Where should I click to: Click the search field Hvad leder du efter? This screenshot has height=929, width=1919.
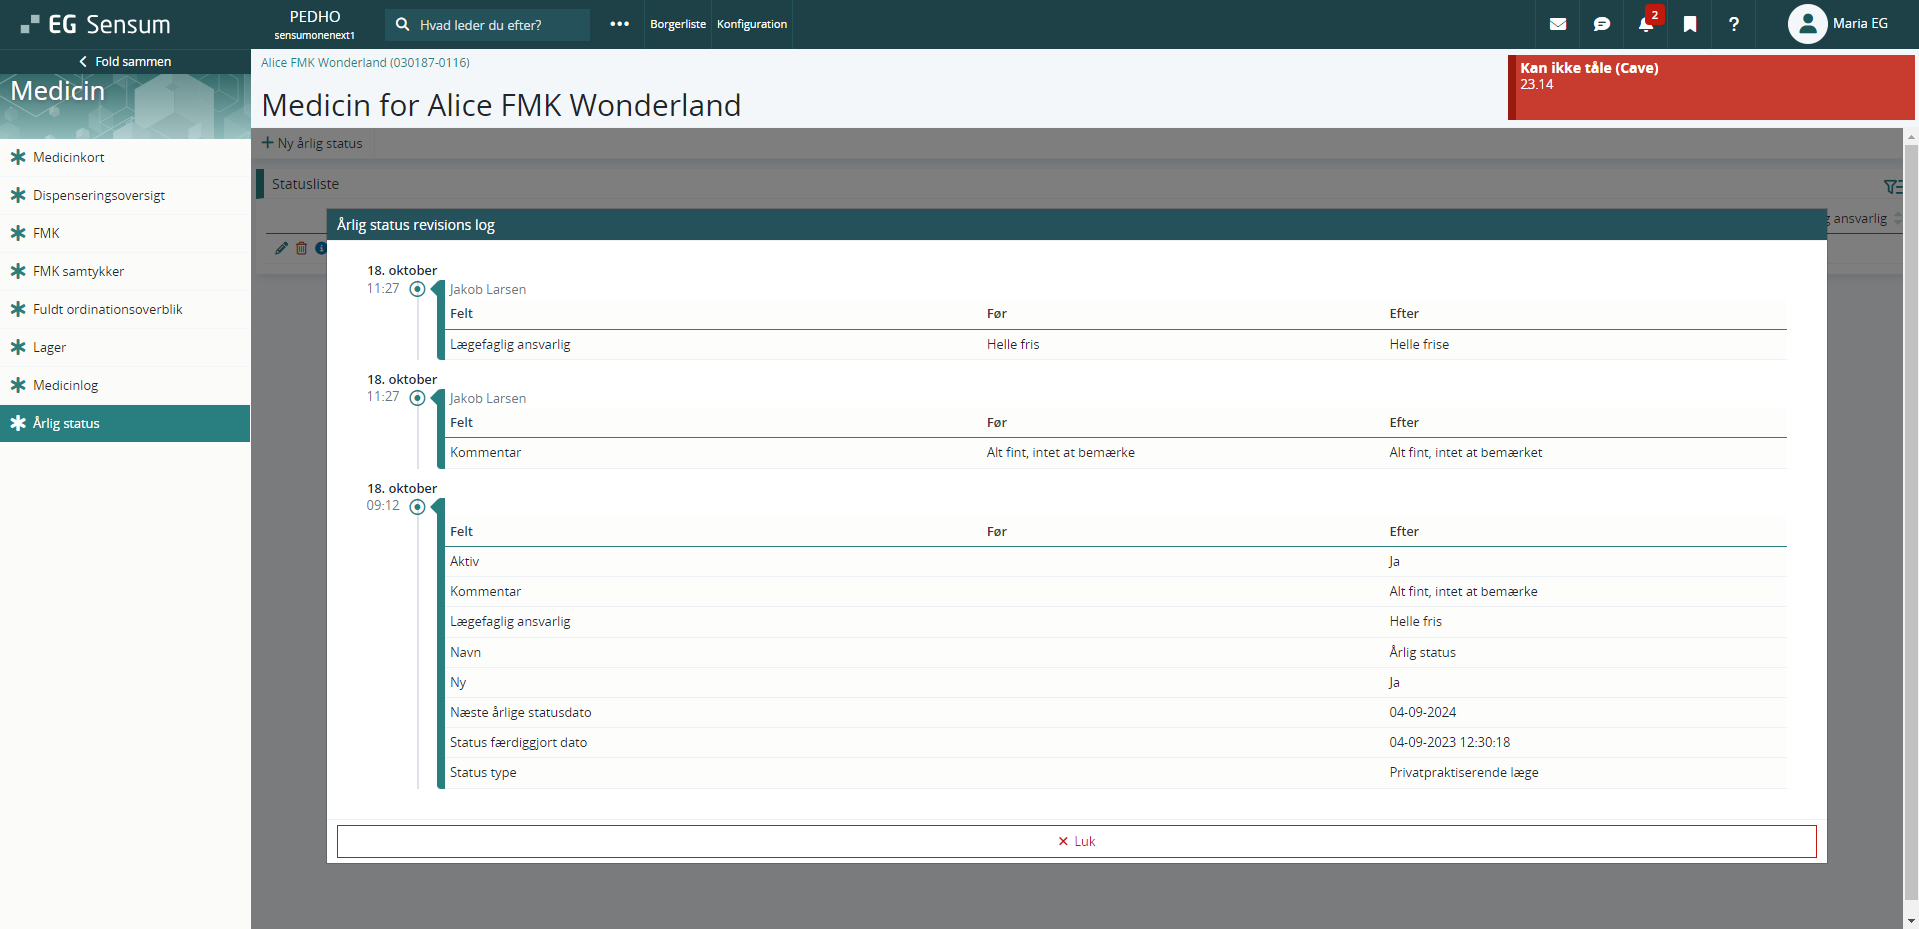(x=487, y=25)
